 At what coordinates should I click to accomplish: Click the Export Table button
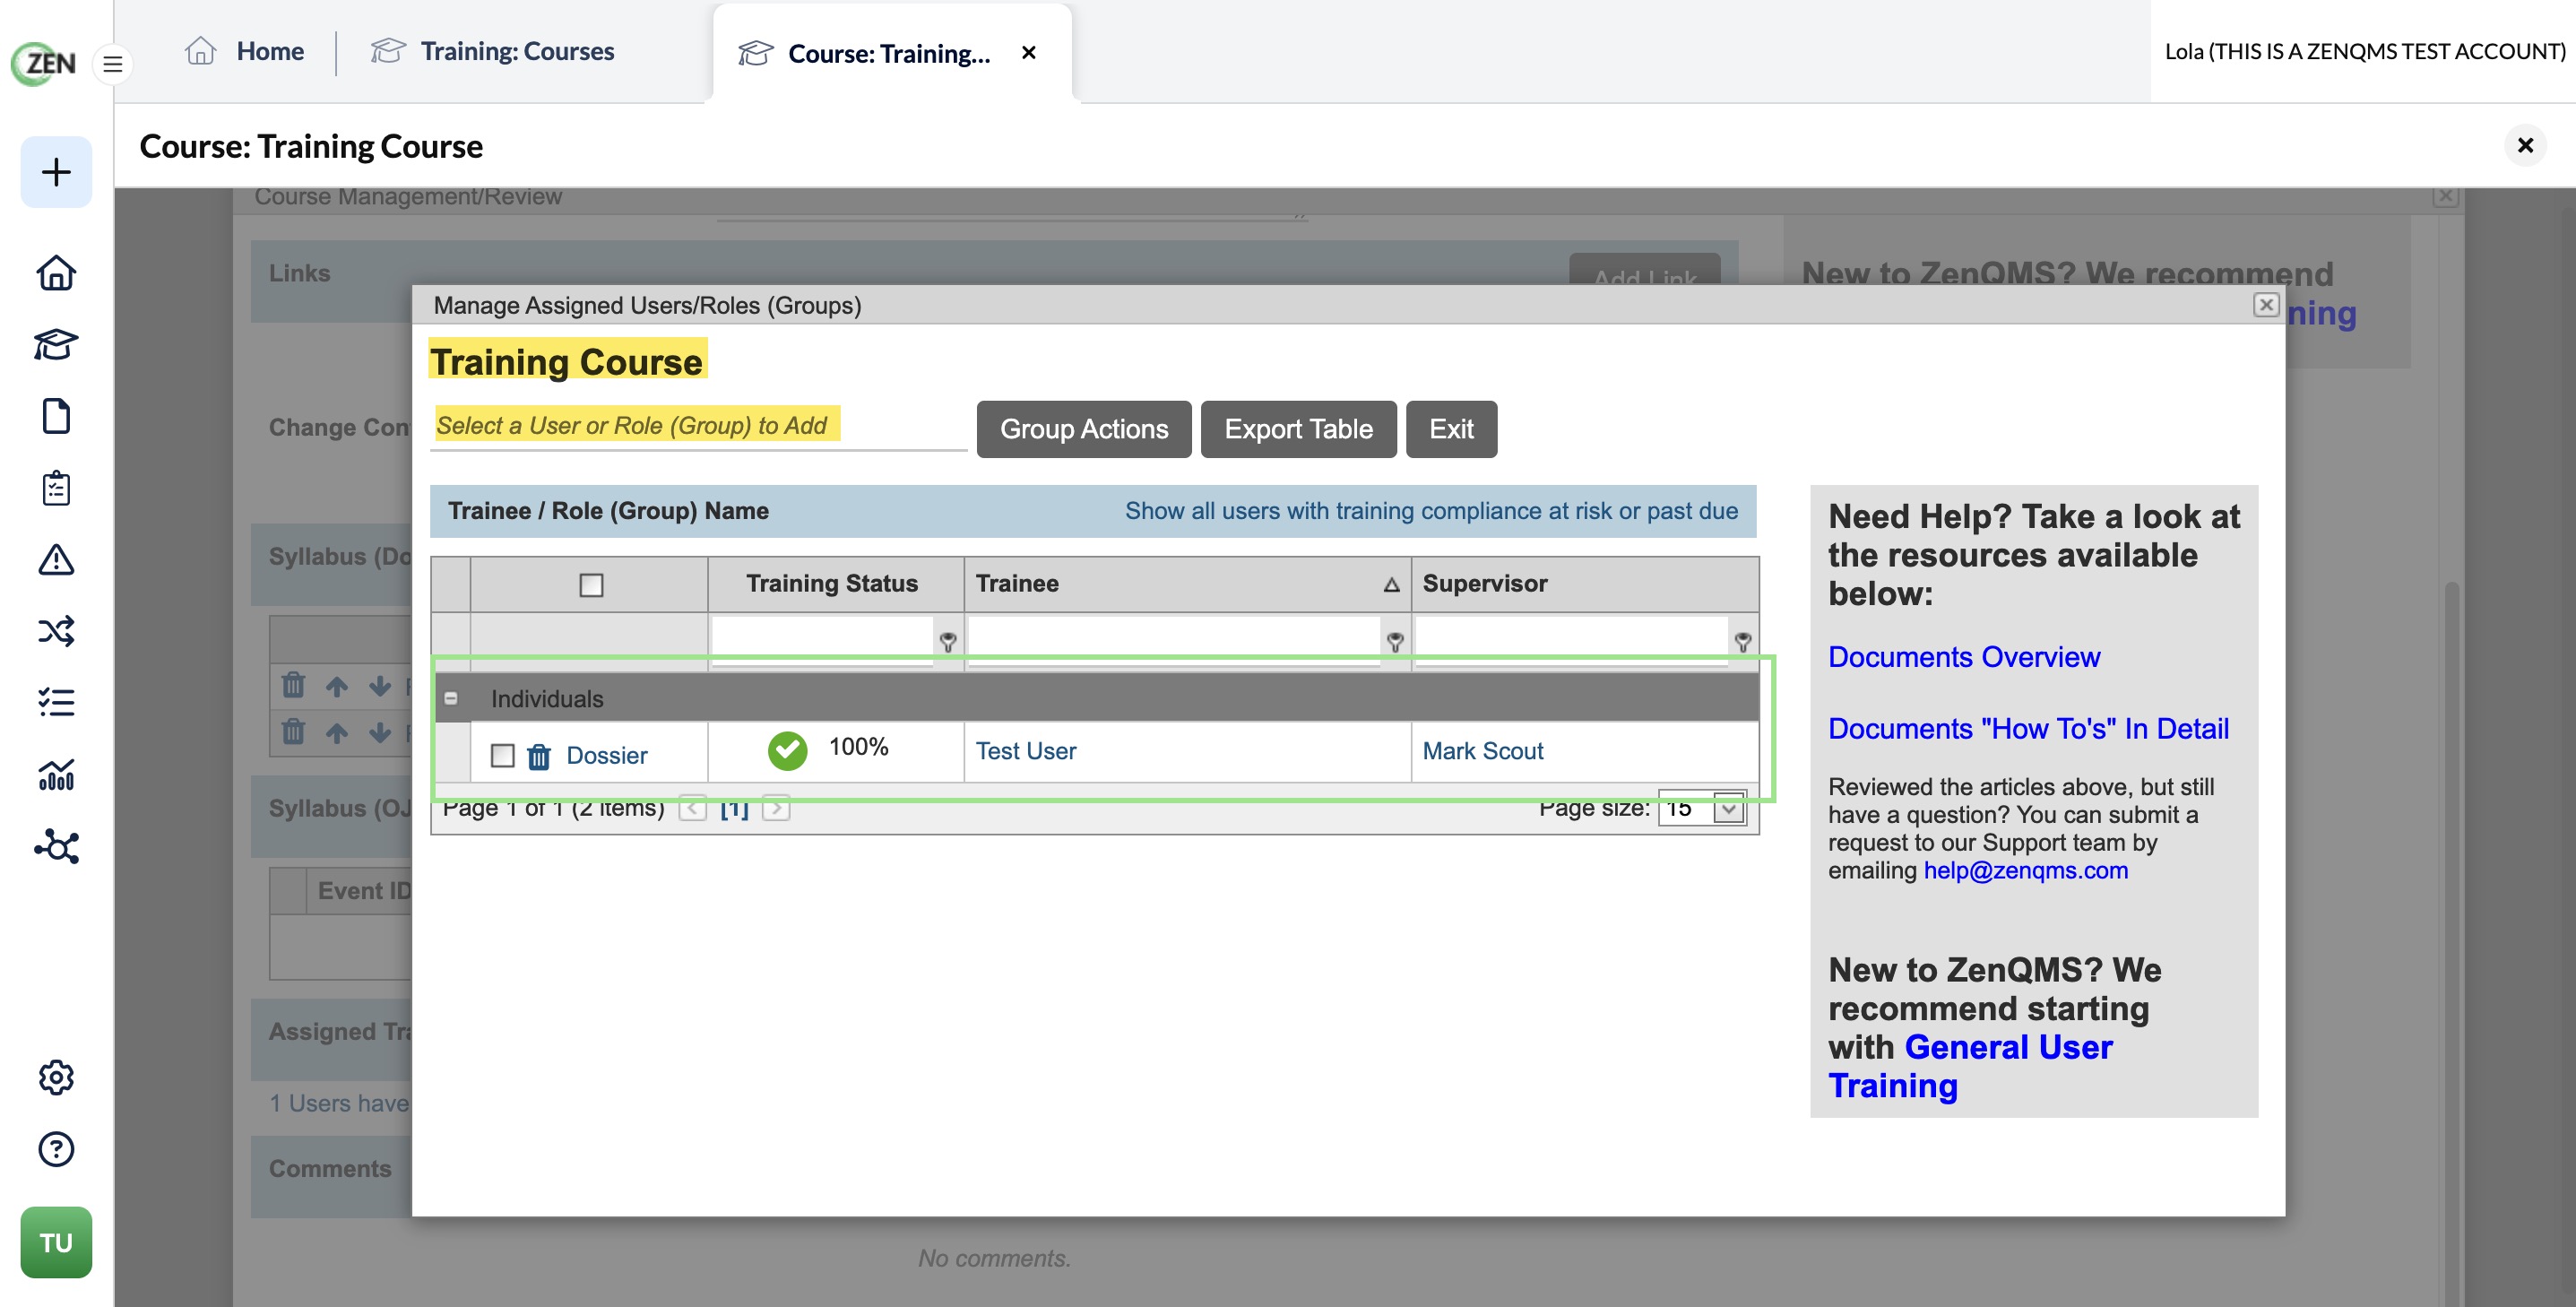pyautogui.click(x=1298, y=429)
